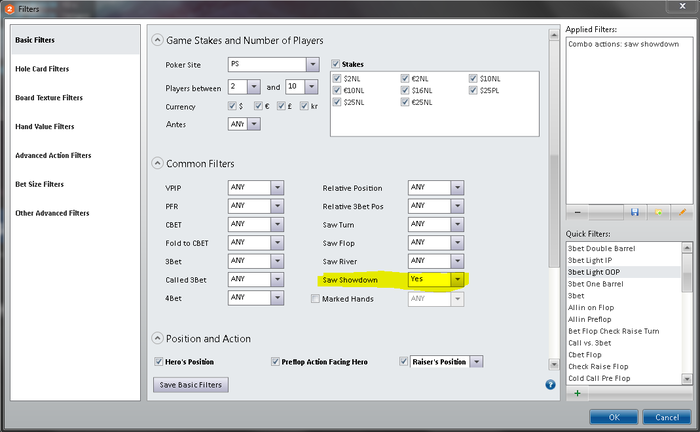Image resolution: width=700 pixels, height=432 pixels.
Task: Click the orange pencil edit icon
Action: click(682, 212)
